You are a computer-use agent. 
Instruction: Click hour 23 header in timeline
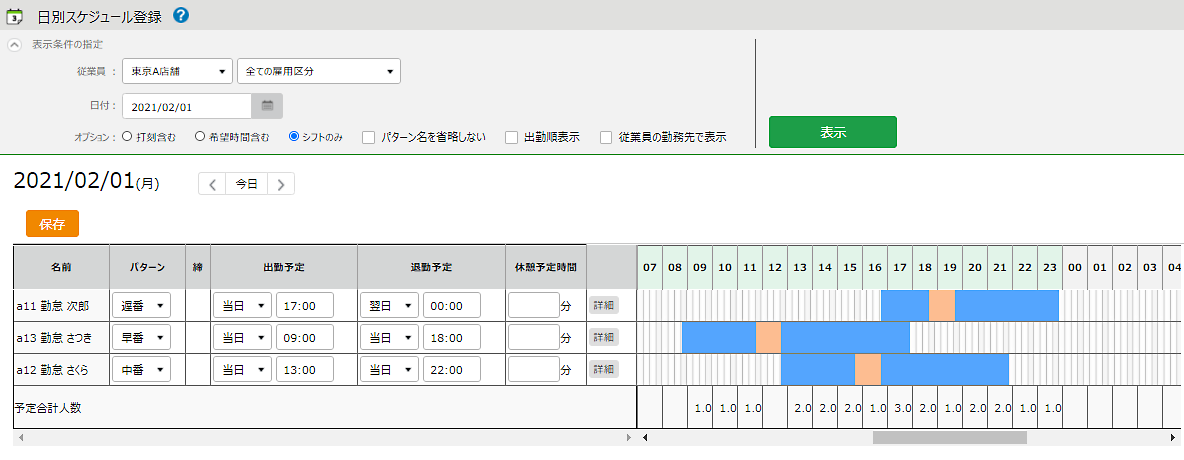point(1050,267)
